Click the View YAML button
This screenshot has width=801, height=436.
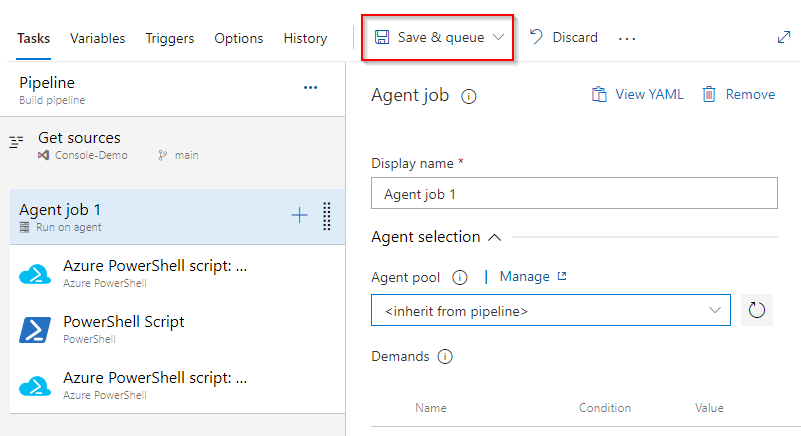(638, 94)
